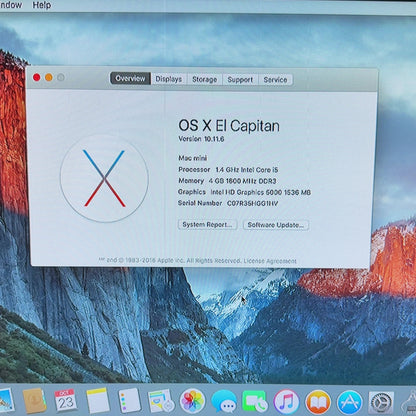Launch iBooks from the Dock
The width and height of the screenshot is (416, 416).
(318, 402)
